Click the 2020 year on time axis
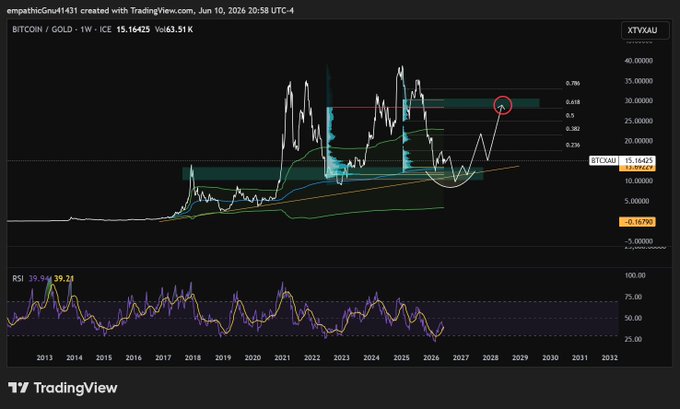 coord(252,358)
